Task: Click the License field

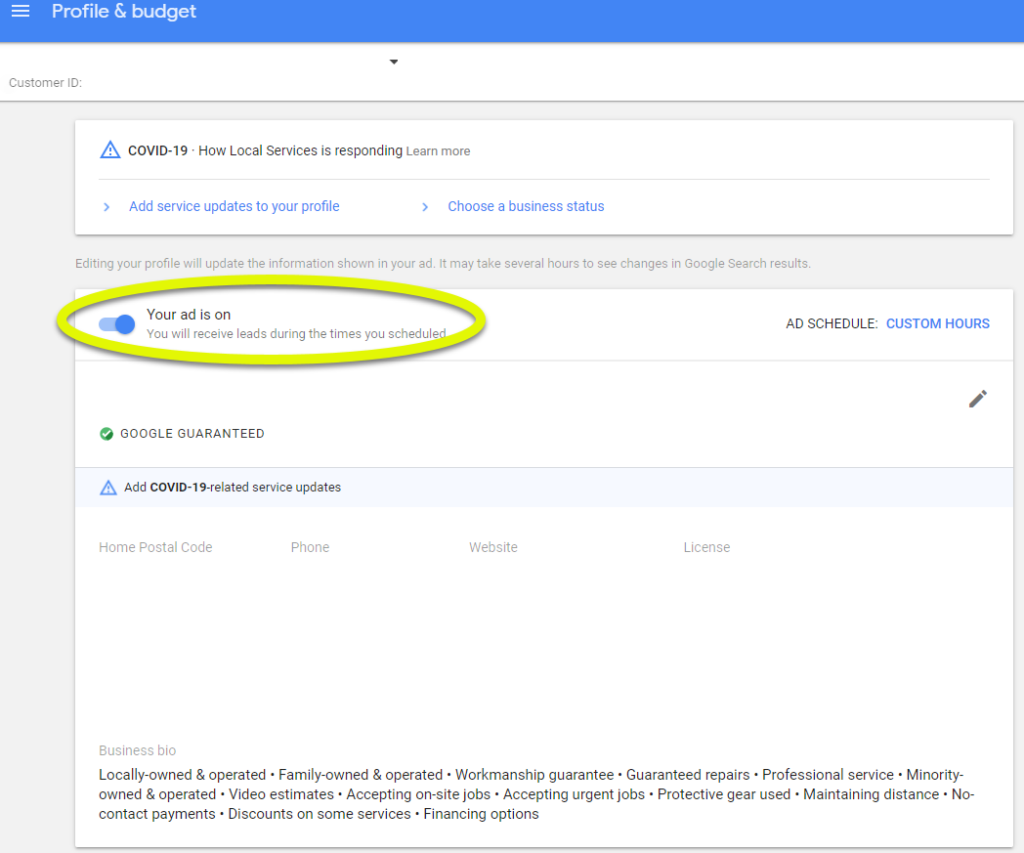Action: pyautogui.click(x=707, y=547)
